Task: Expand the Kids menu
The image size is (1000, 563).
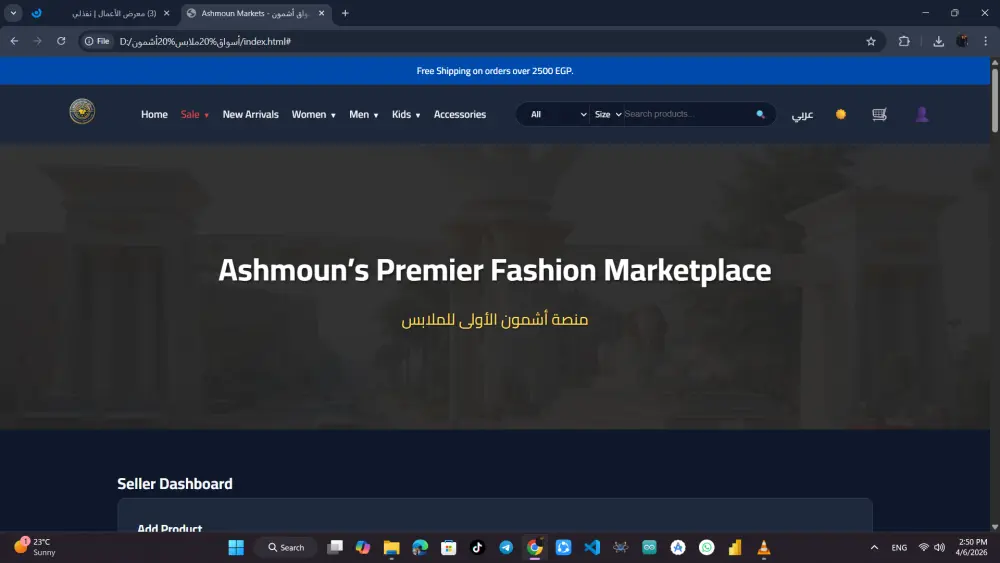Action: click(406, 115)
